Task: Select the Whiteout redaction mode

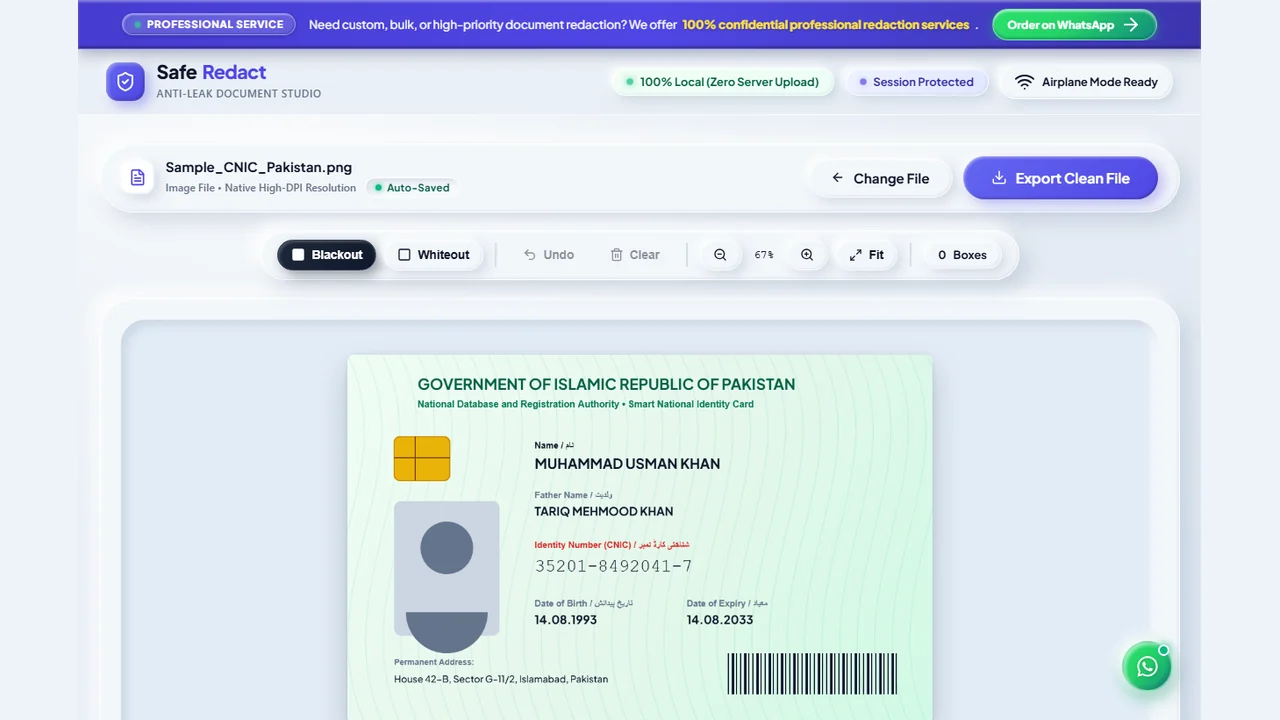Action: (x=434, y=255)
